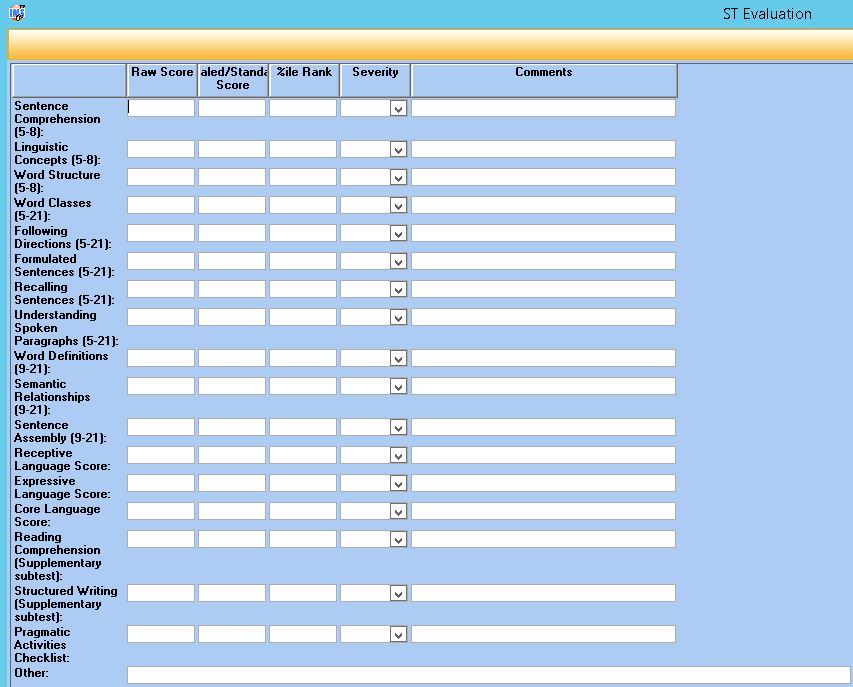Click %ile Rank field for Word Classes

303,205
